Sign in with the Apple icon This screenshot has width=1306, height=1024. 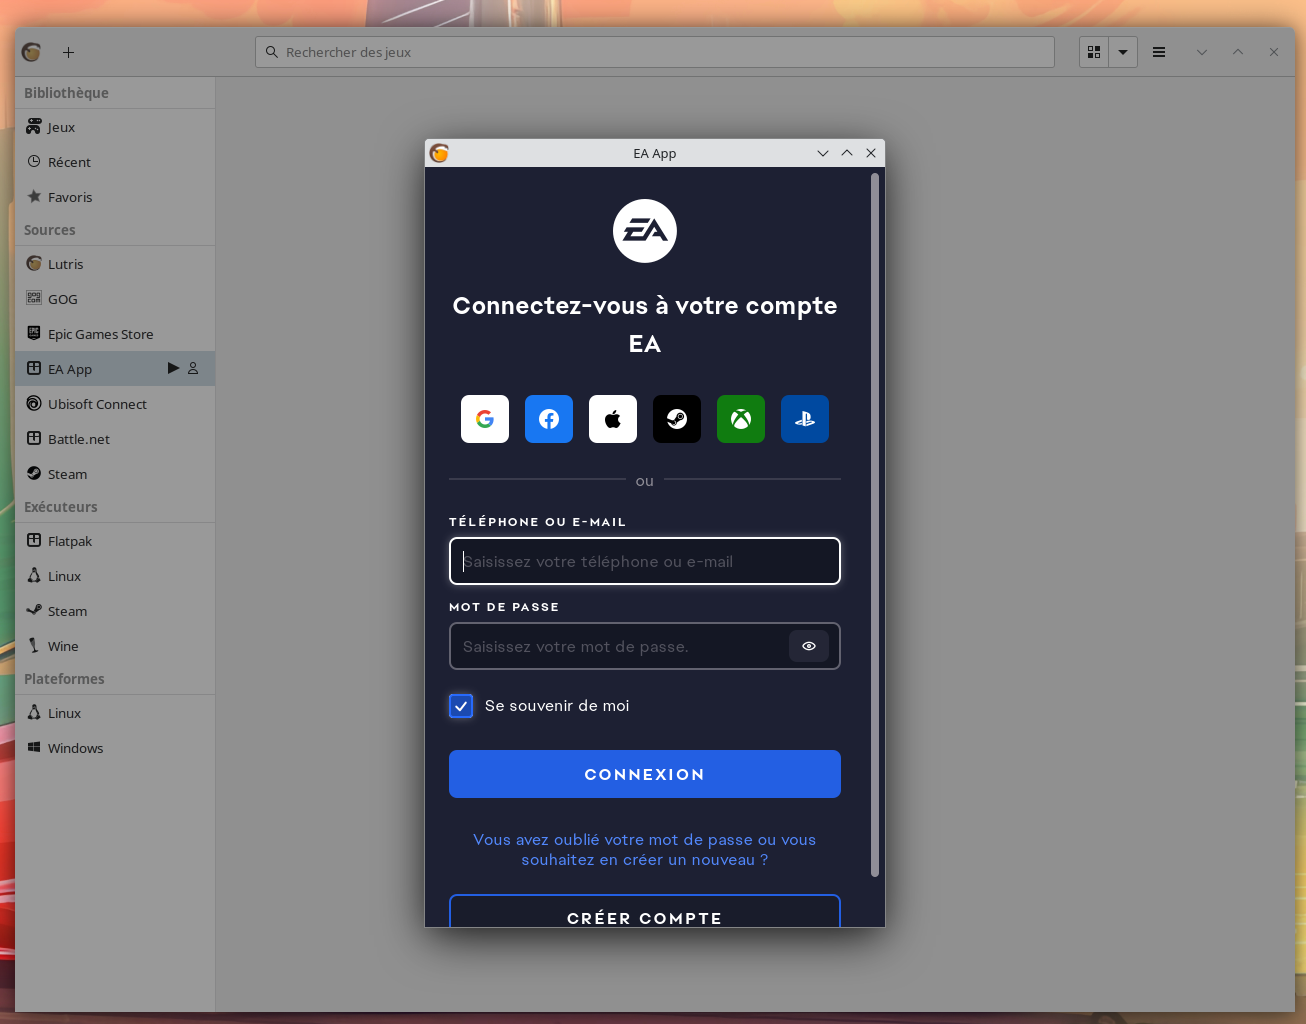pyautogui.click(x=613, y=419)
